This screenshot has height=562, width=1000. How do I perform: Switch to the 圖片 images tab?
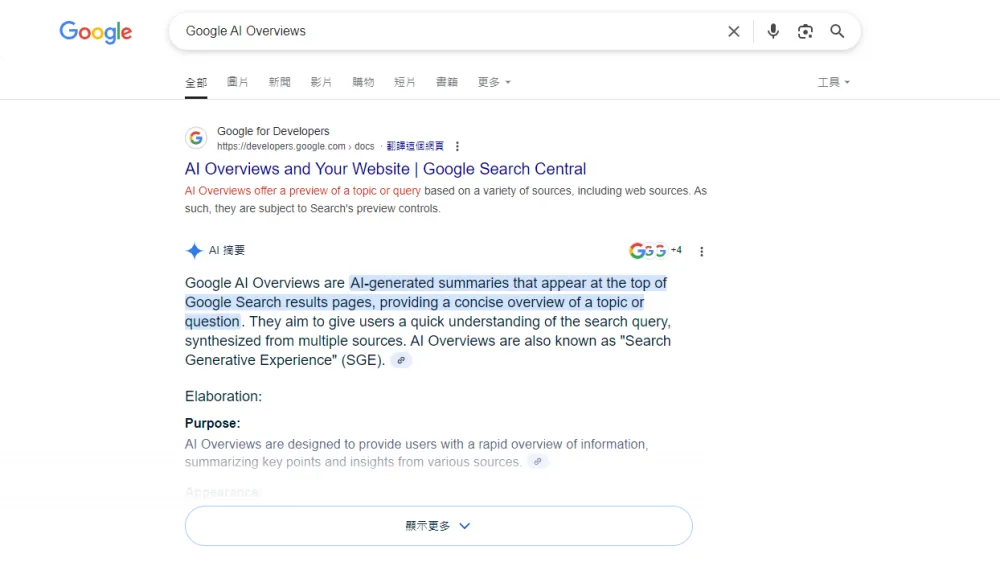point(238,82)
